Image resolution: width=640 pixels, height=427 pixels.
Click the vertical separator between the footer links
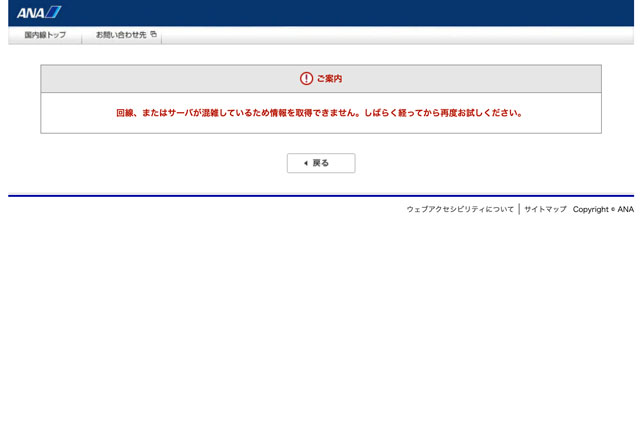pyautogui.click(x=519, y=209)
